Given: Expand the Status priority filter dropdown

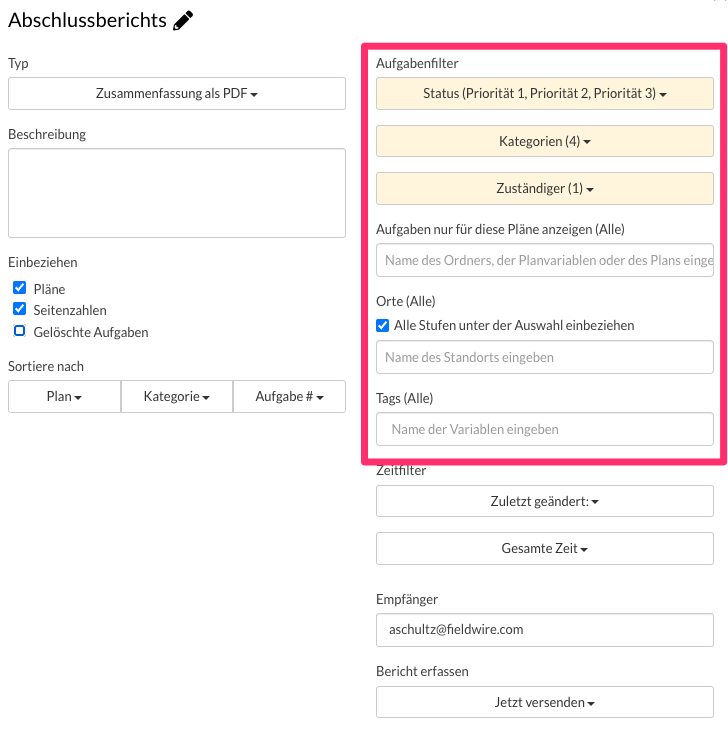Looking at the screenshot, I should coord(544,94).
